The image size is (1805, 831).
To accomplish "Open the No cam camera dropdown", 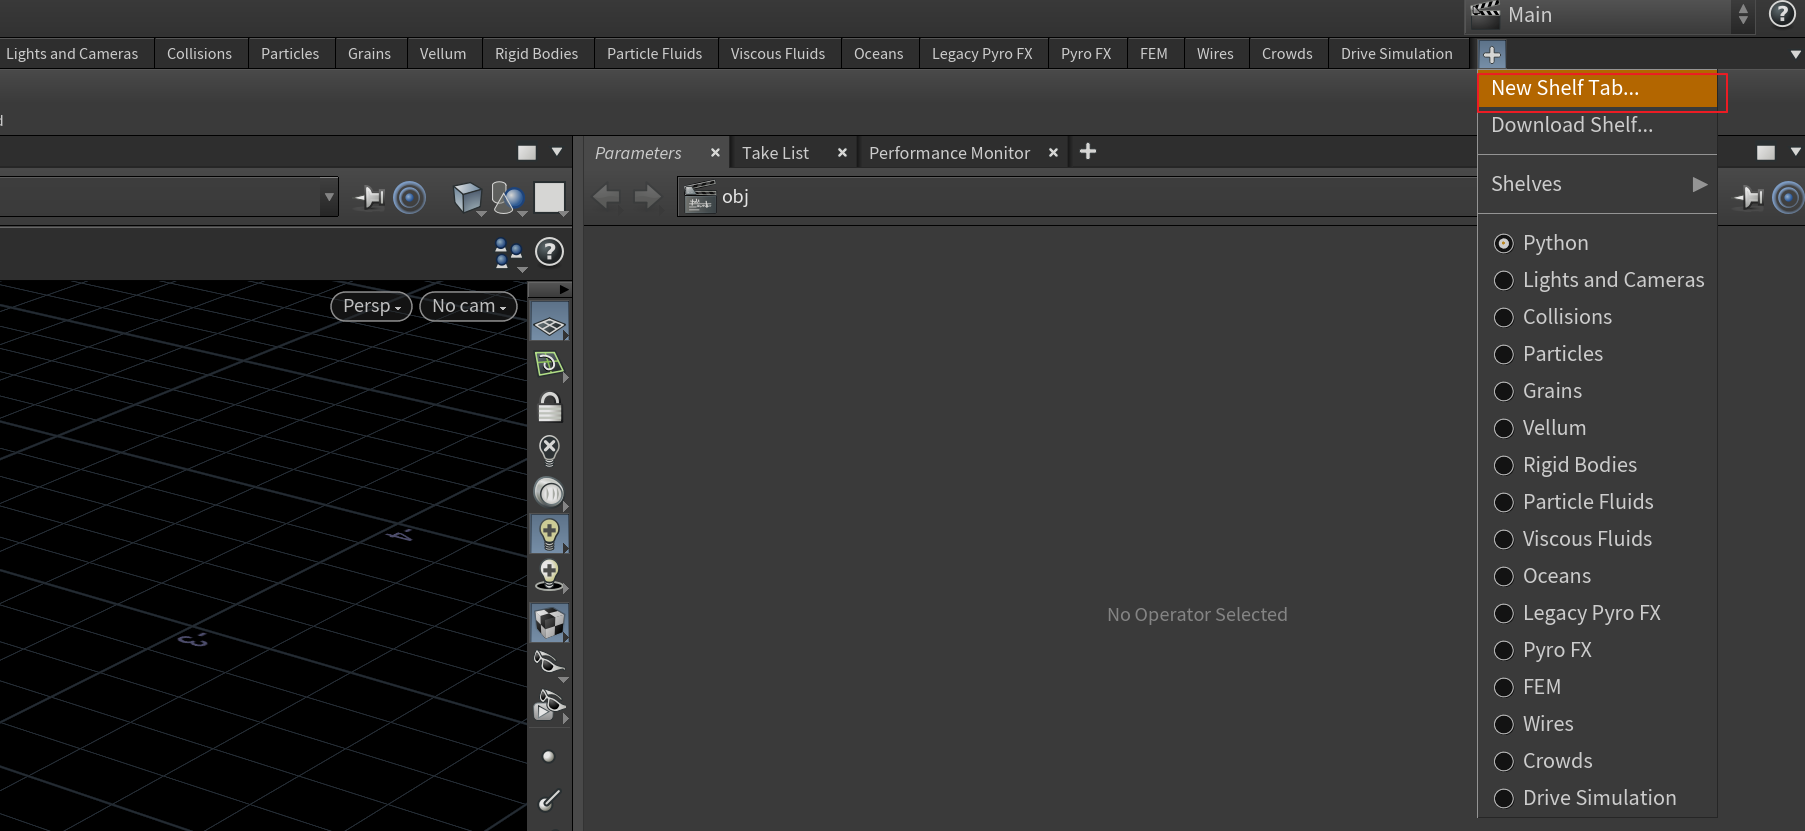I will click(468, 306).
